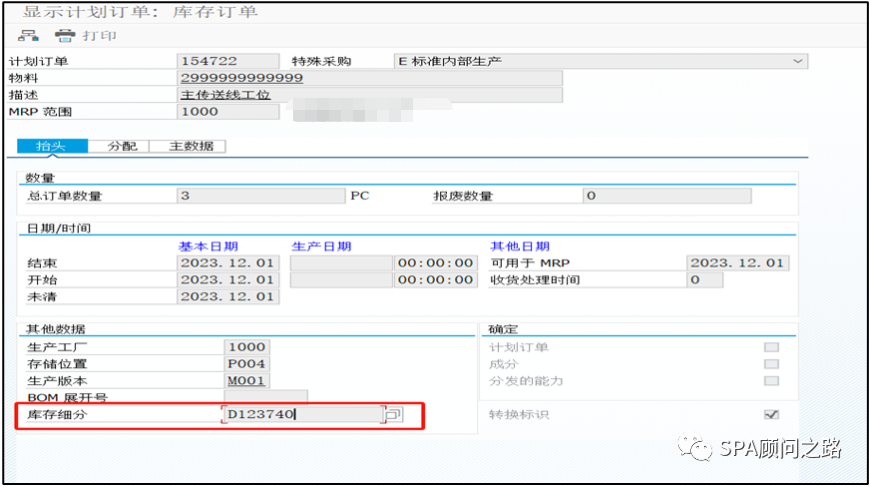Click the 打印 print label

click(99, 36)
